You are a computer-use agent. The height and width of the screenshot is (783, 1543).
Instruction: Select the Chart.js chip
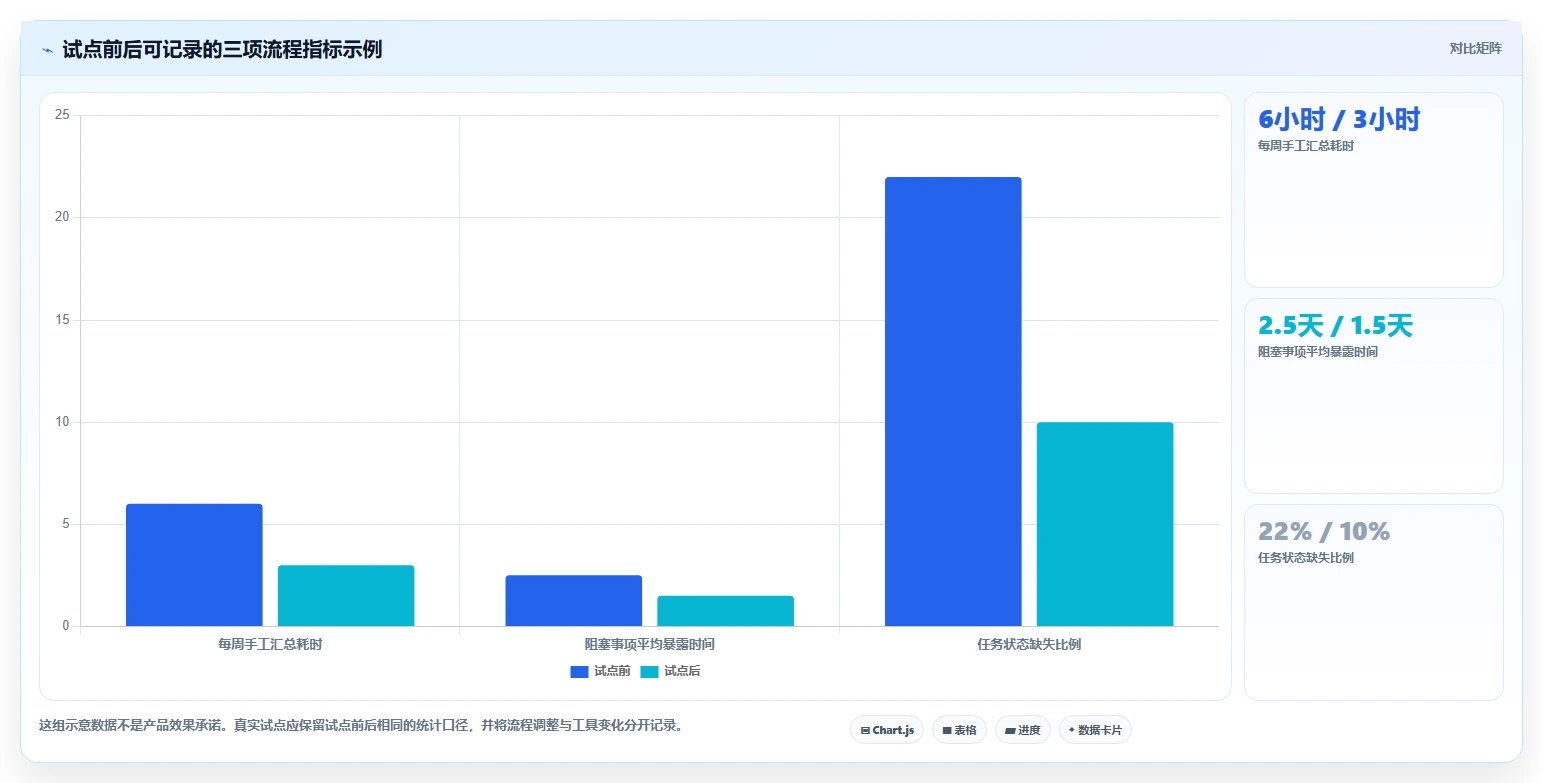click(887, 730)
